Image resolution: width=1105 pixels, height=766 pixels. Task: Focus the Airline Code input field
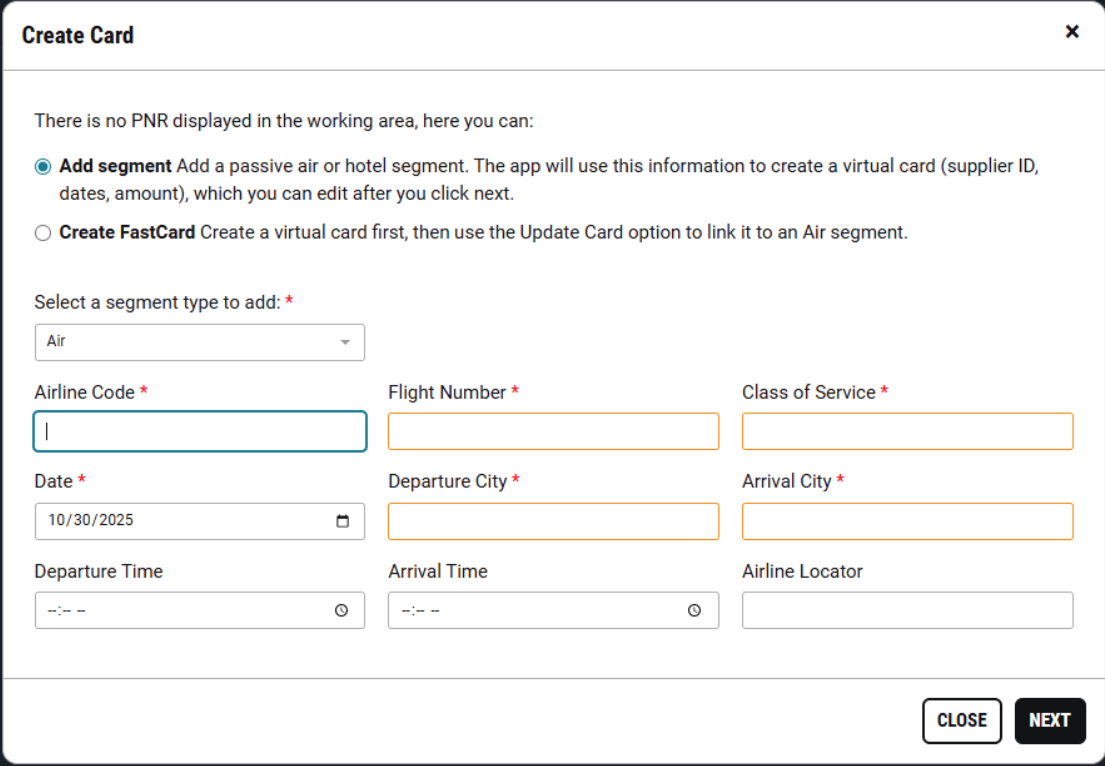[200, 431]
